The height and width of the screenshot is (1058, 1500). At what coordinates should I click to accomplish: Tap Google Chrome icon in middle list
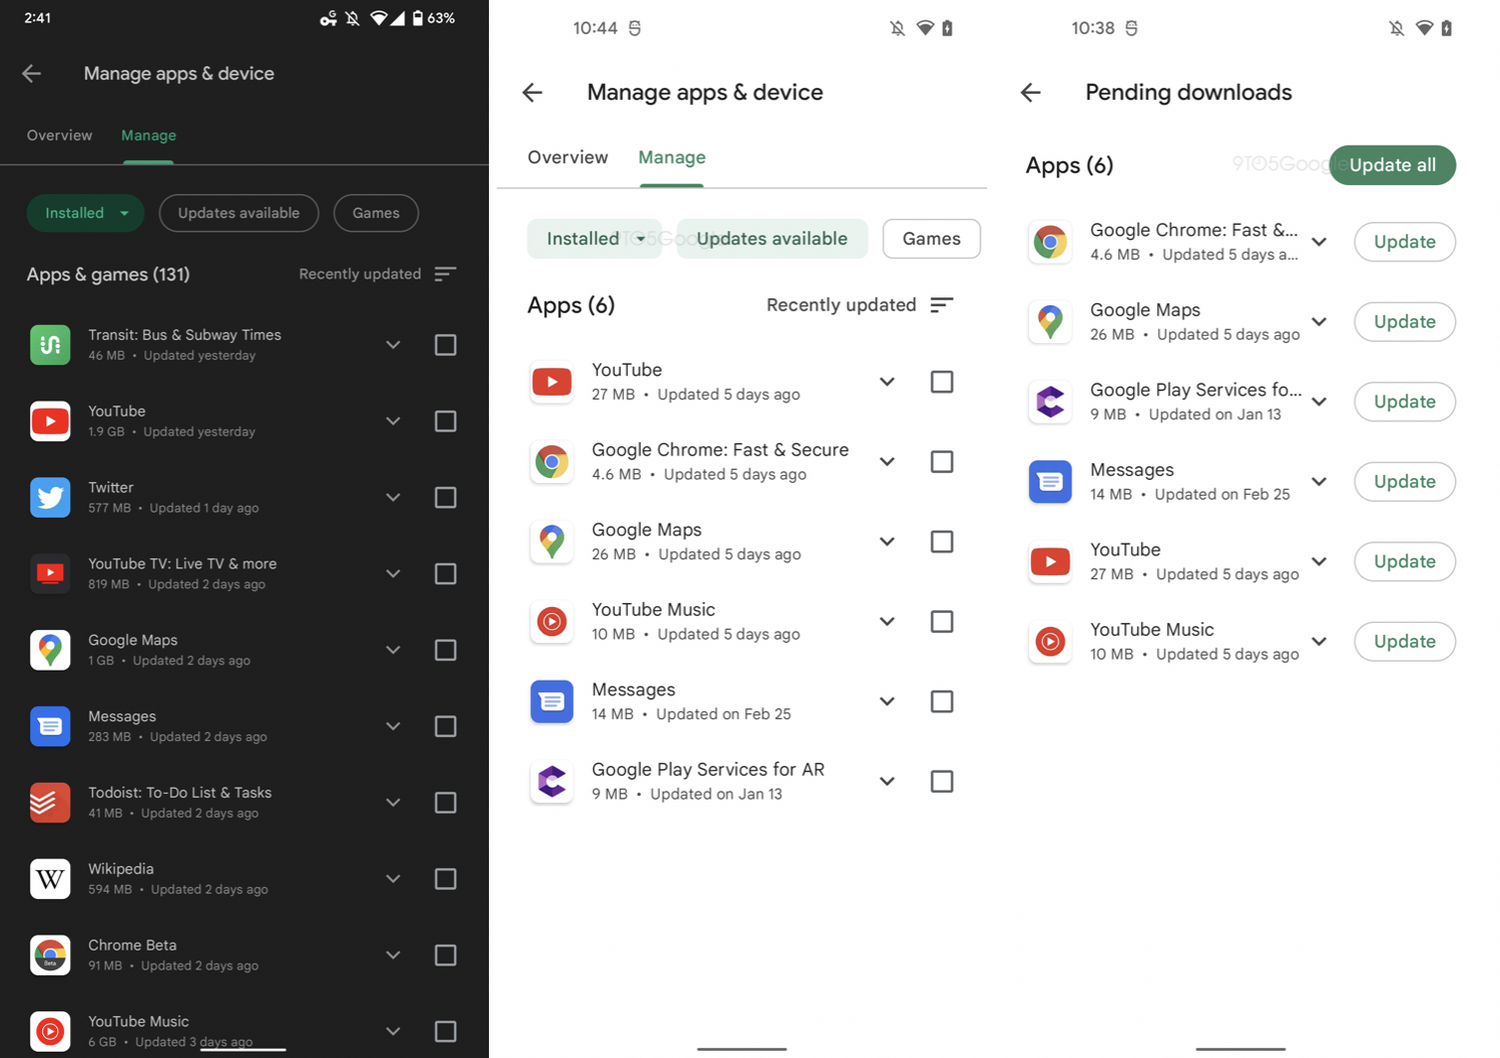coord(552,462)
